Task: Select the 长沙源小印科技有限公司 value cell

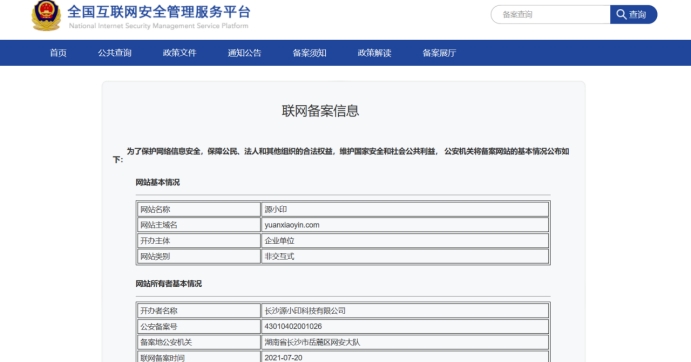Action: tap(405, 311)
